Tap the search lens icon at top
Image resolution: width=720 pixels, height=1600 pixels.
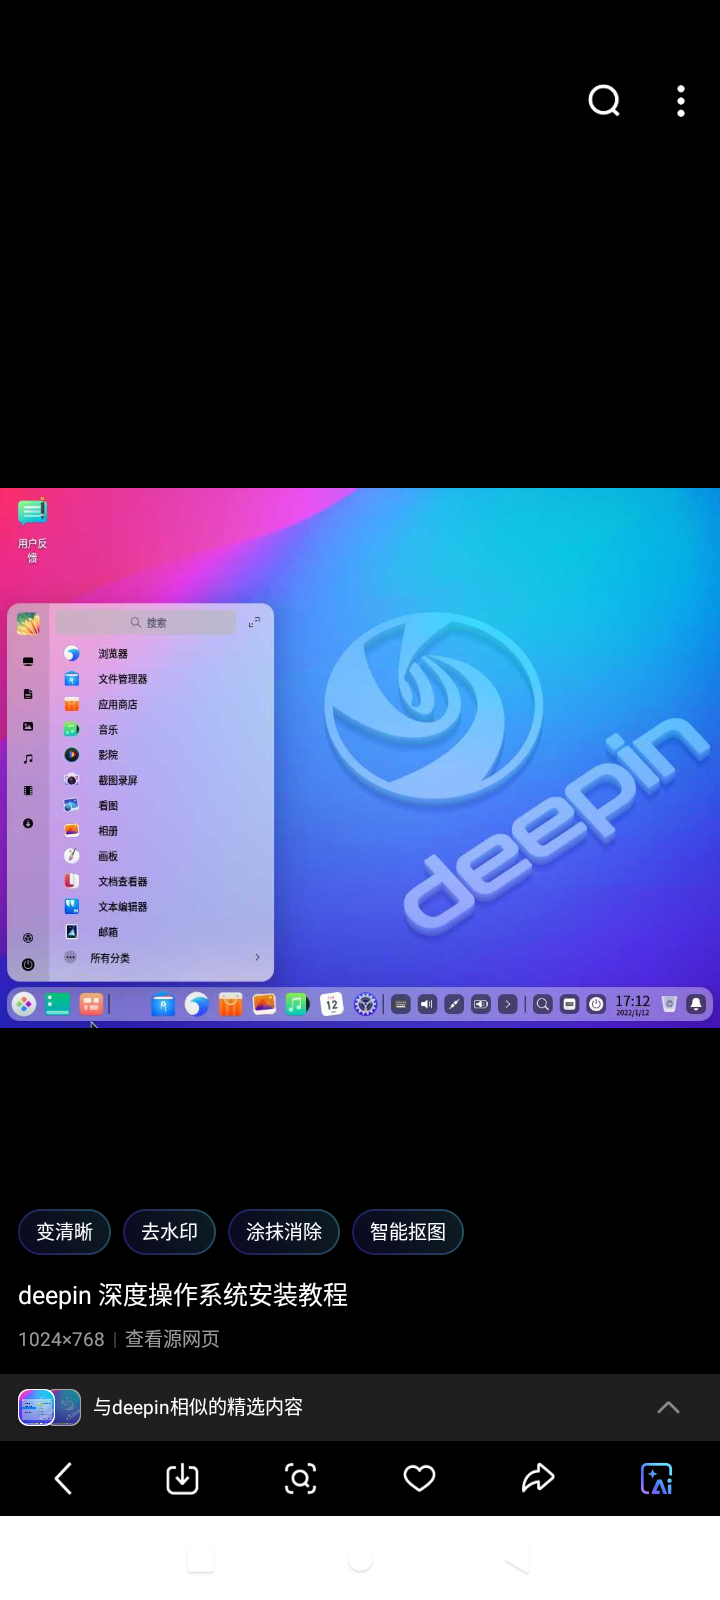(604, 101)
